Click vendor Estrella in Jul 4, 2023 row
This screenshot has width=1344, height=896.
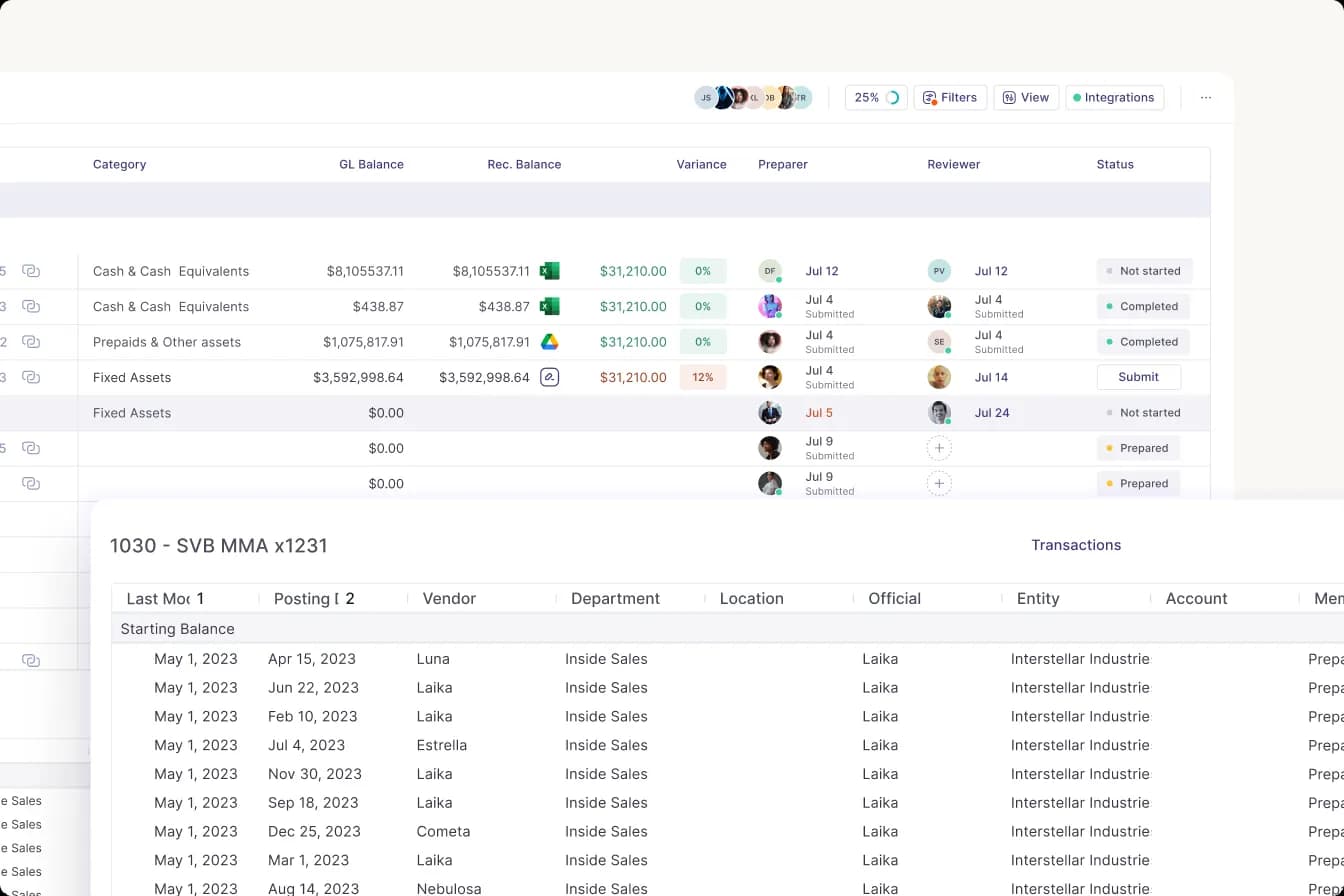(441, 745)
